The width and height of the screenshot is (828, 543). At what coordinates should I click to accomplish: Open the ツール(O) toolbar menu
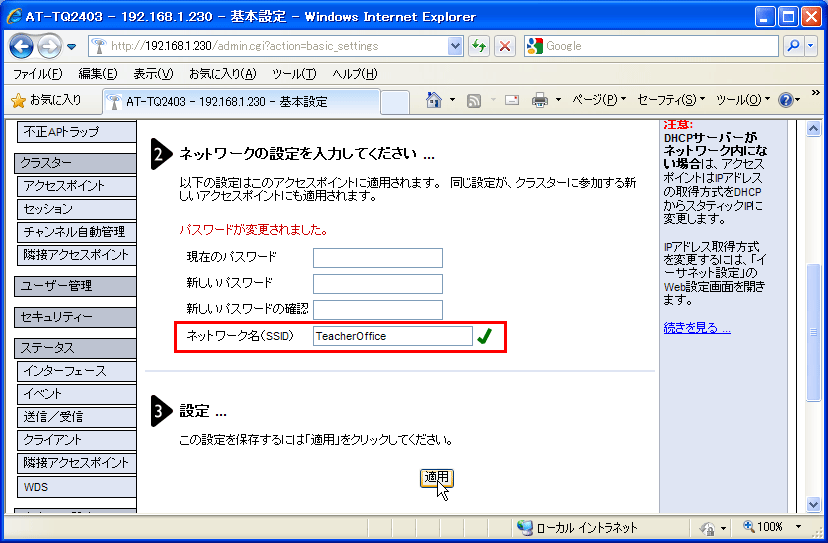[x=743, y=99]
